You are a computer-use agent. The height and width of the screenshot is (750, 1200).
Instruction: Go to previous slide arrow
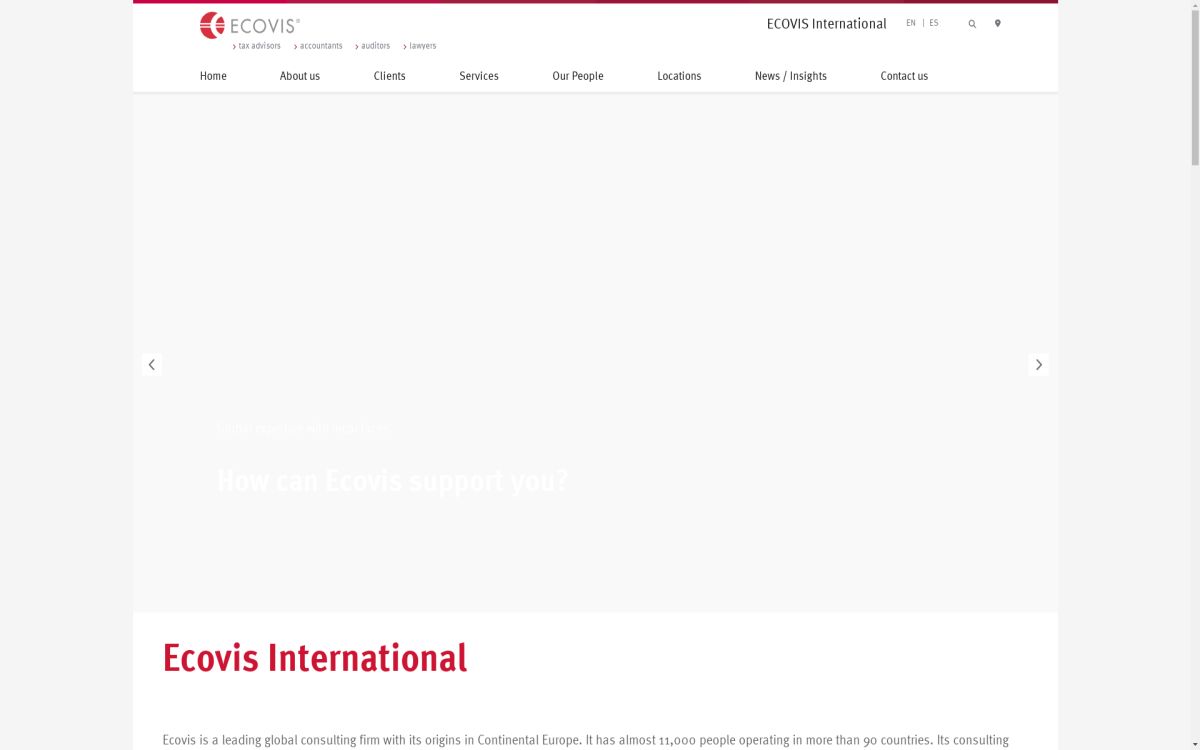coord(152,365)
